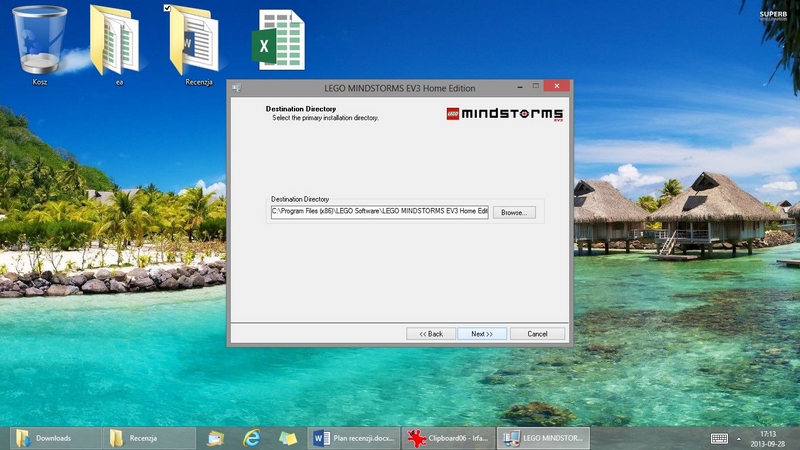Viewport: 800px width, 450px height.
Task: Click the Browse... button
Action: click(514, 212)
